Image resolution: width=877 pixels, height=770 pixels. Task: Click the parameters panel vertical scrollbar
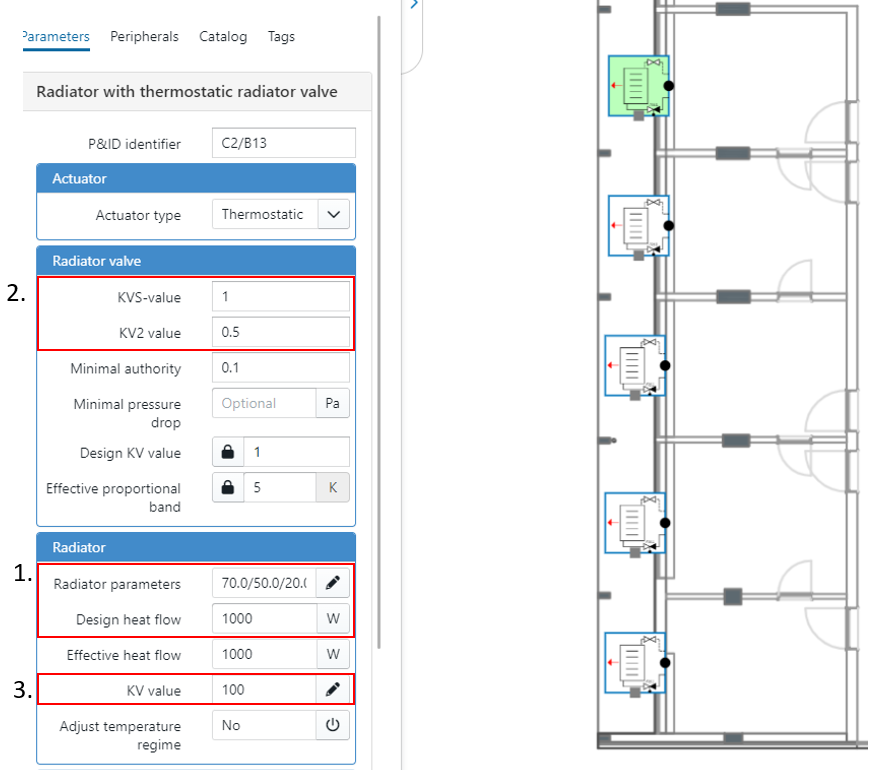379,300
